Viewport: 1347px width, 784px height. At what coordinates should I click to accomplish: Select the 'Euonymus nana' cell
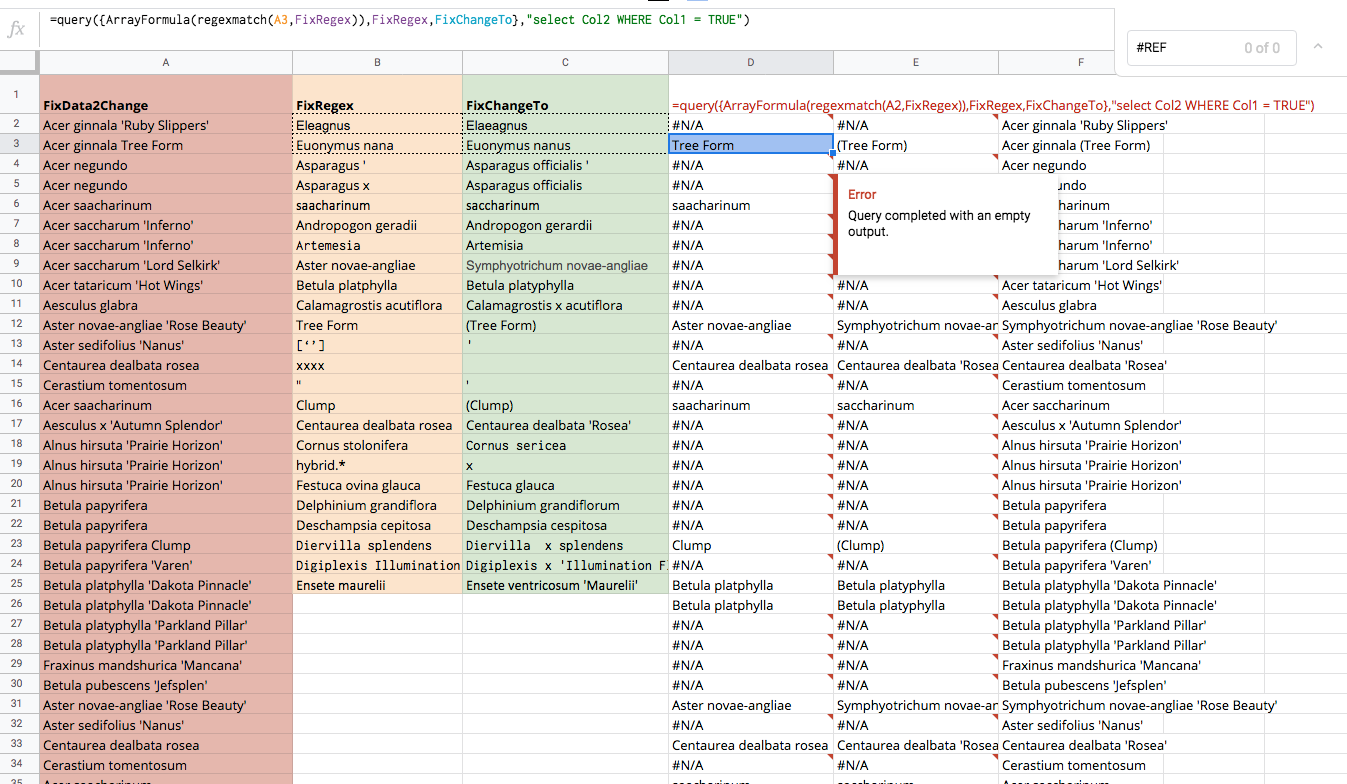(x=377, y=145)
